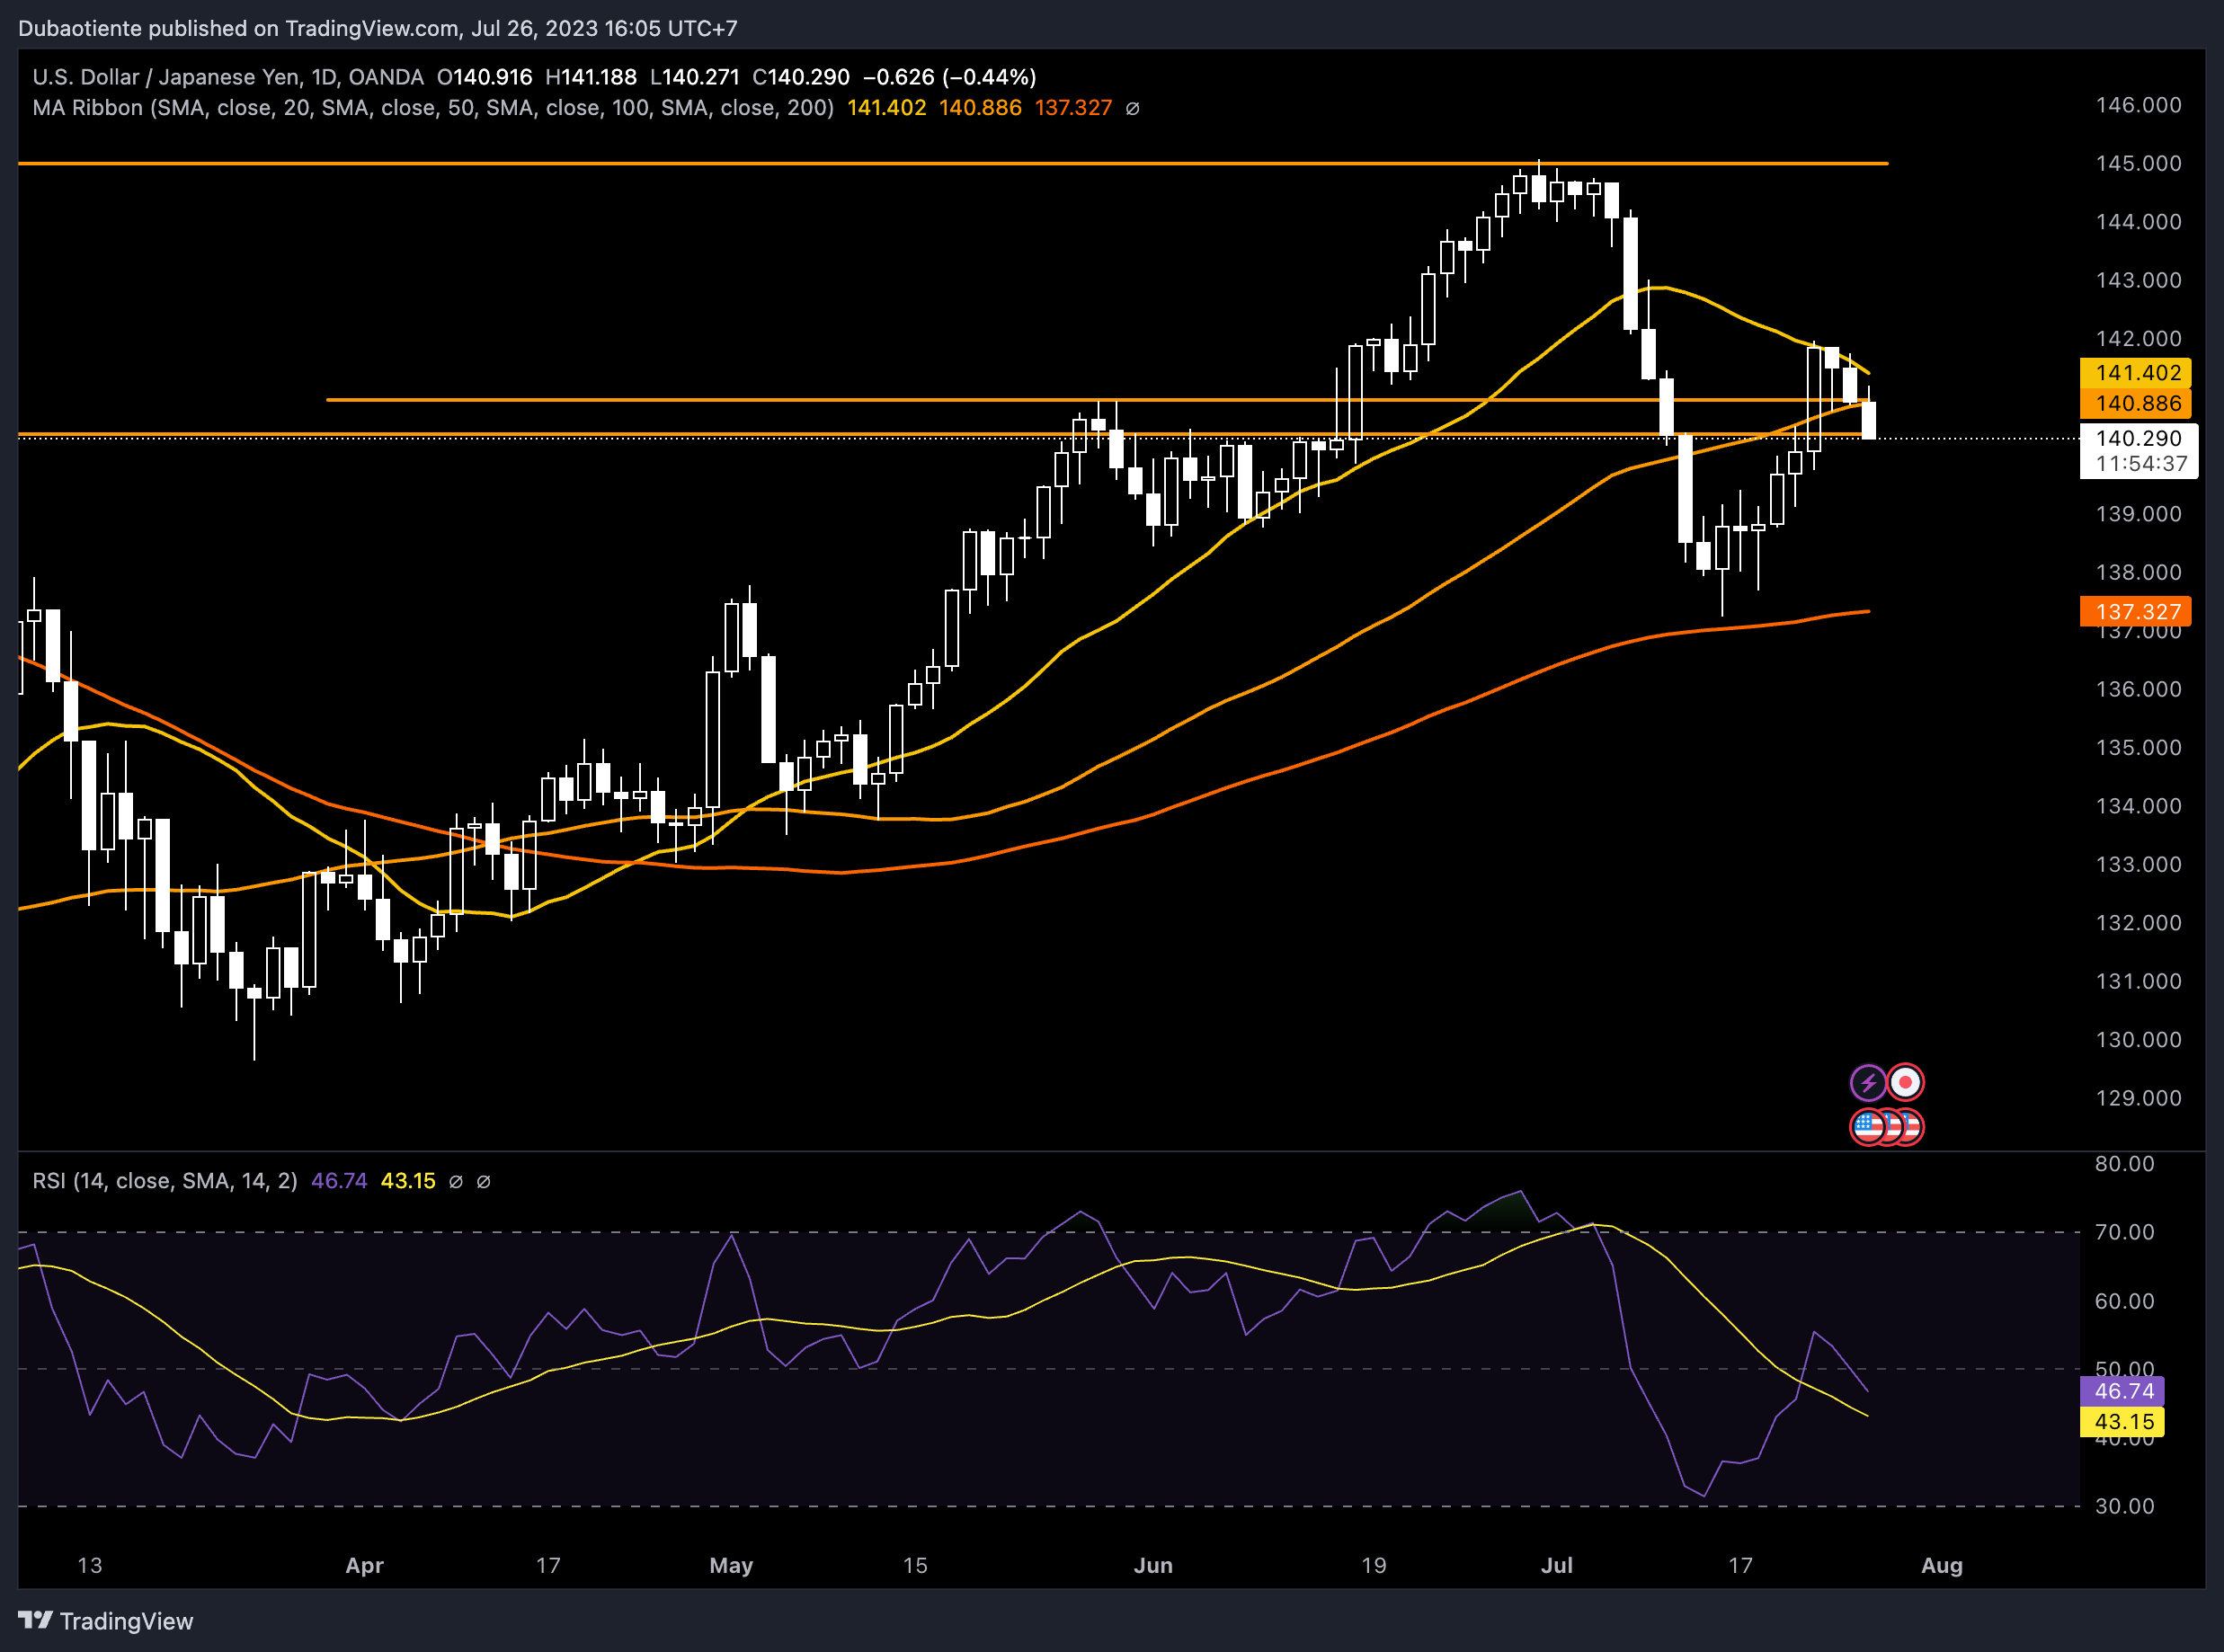Click the 129.000 price scale label
Viewport: 2224px width, 1652px height.
(2138, 1098)
